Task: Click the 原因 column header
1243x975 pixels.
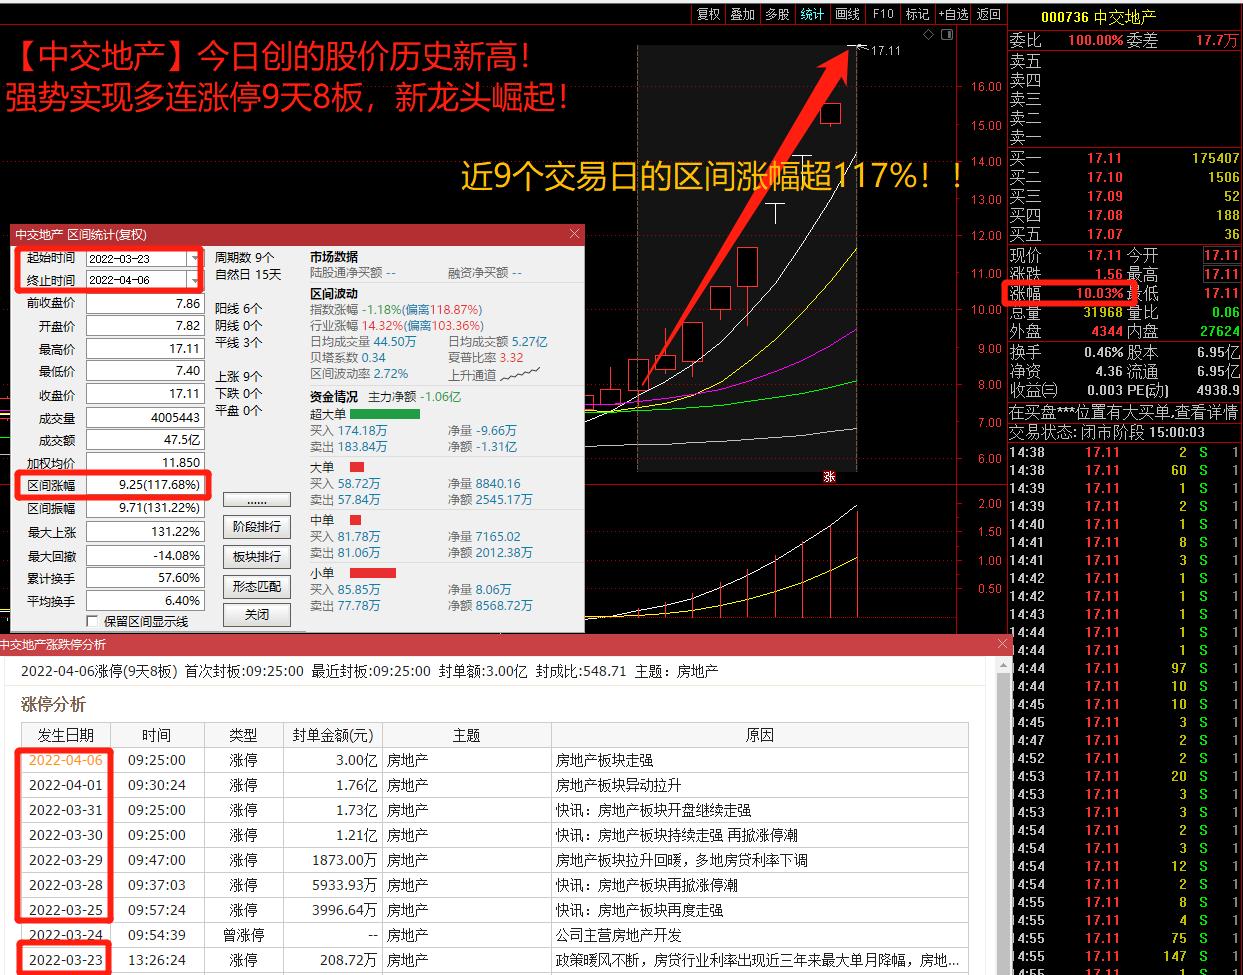Action: point(760,735)
